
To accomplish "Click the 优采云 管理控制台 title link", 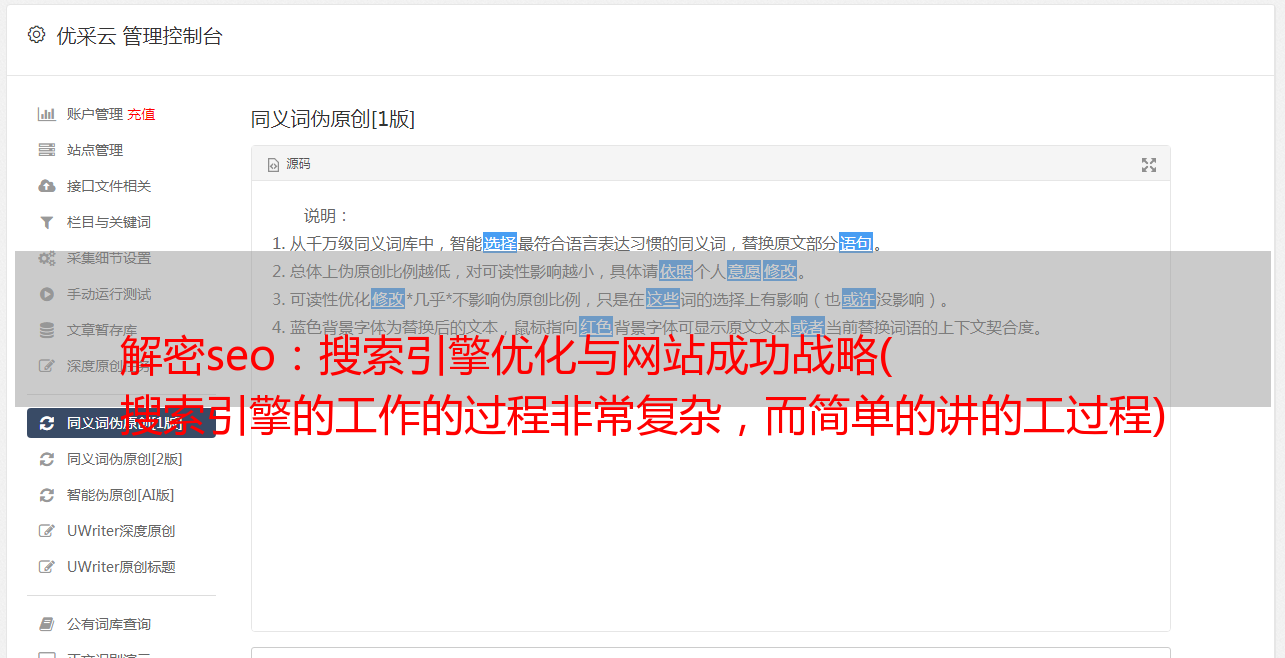I will (139, 36).
